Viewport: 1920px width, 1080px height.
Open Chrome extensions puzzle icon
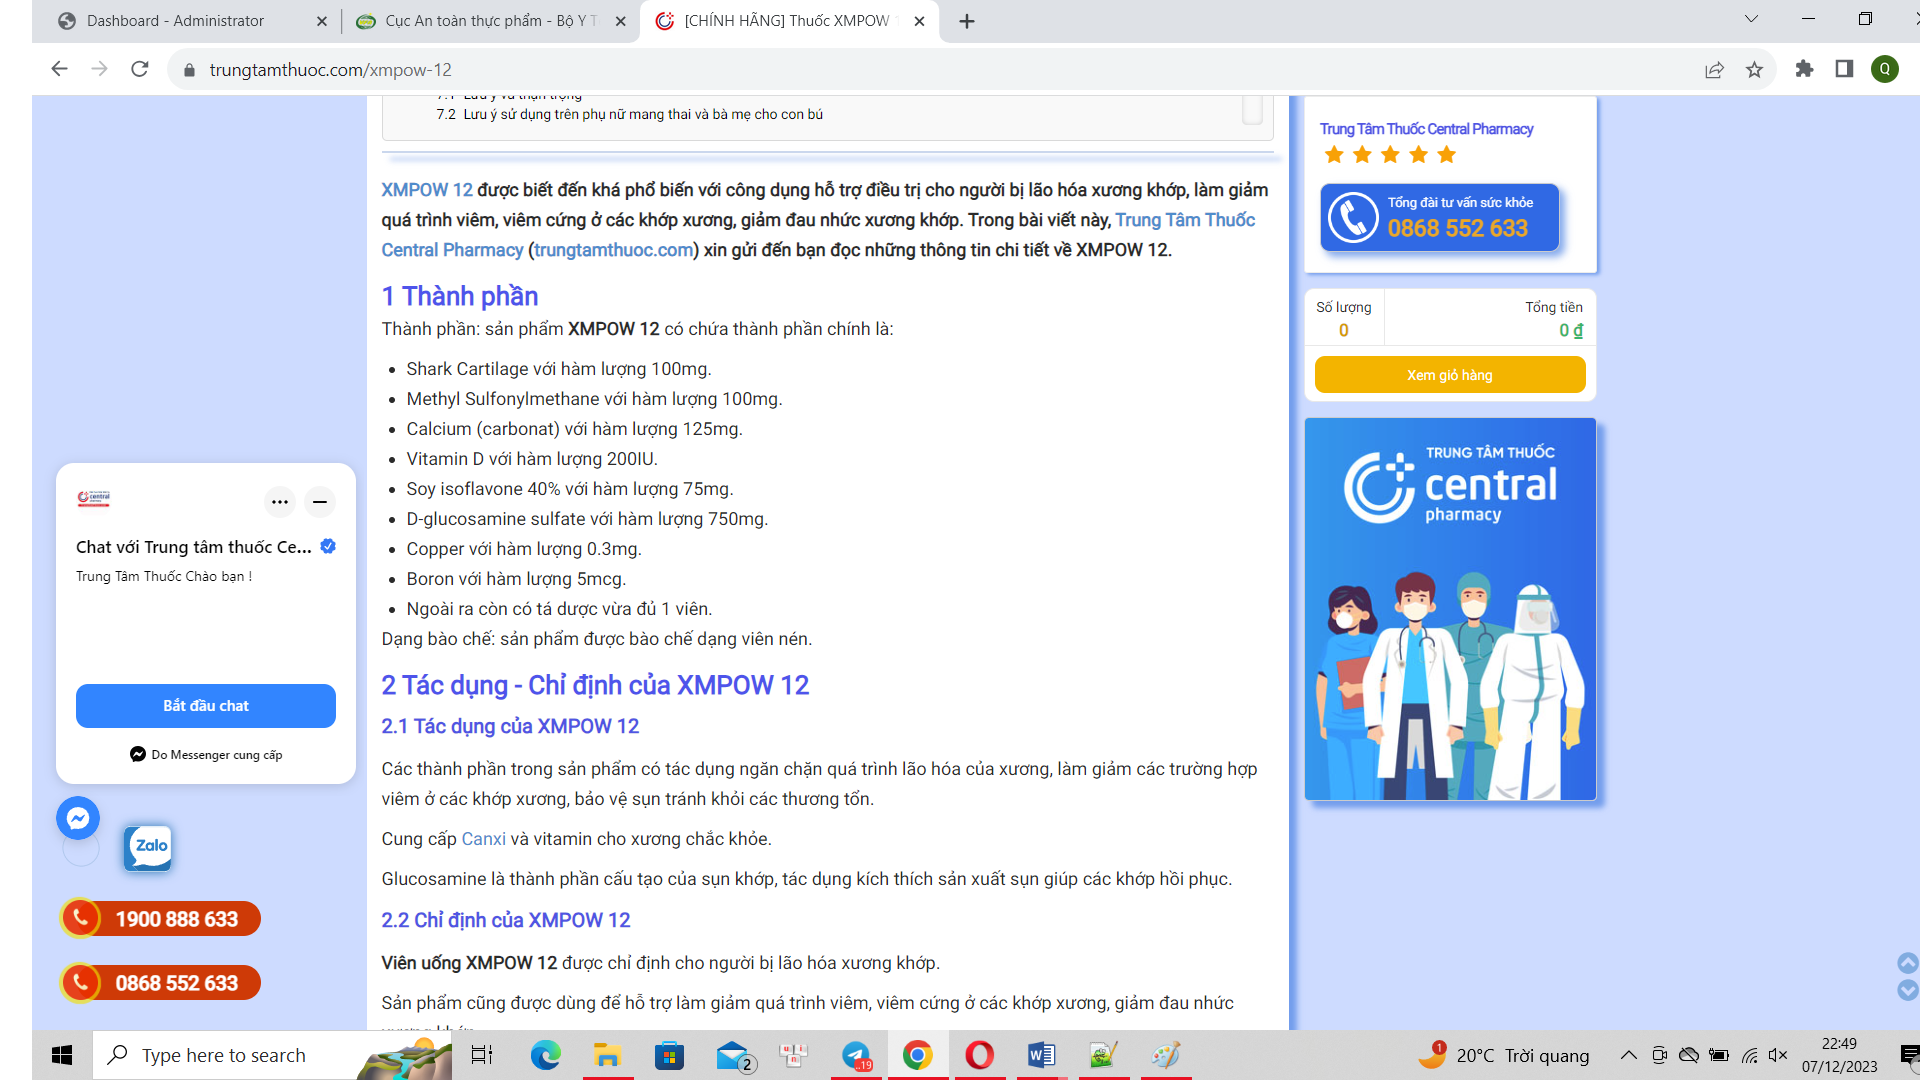coord(1804,69)
